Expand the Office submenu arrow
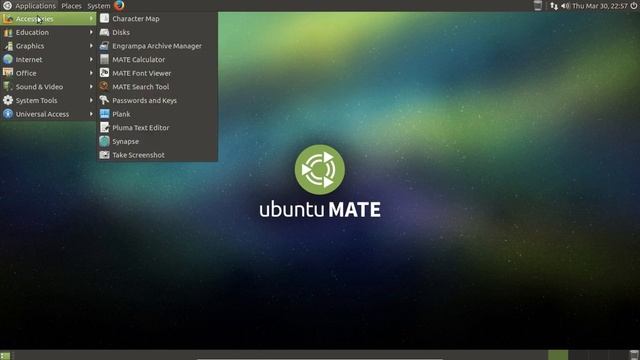This screenshot has height=360, width=640. (91, 73)
